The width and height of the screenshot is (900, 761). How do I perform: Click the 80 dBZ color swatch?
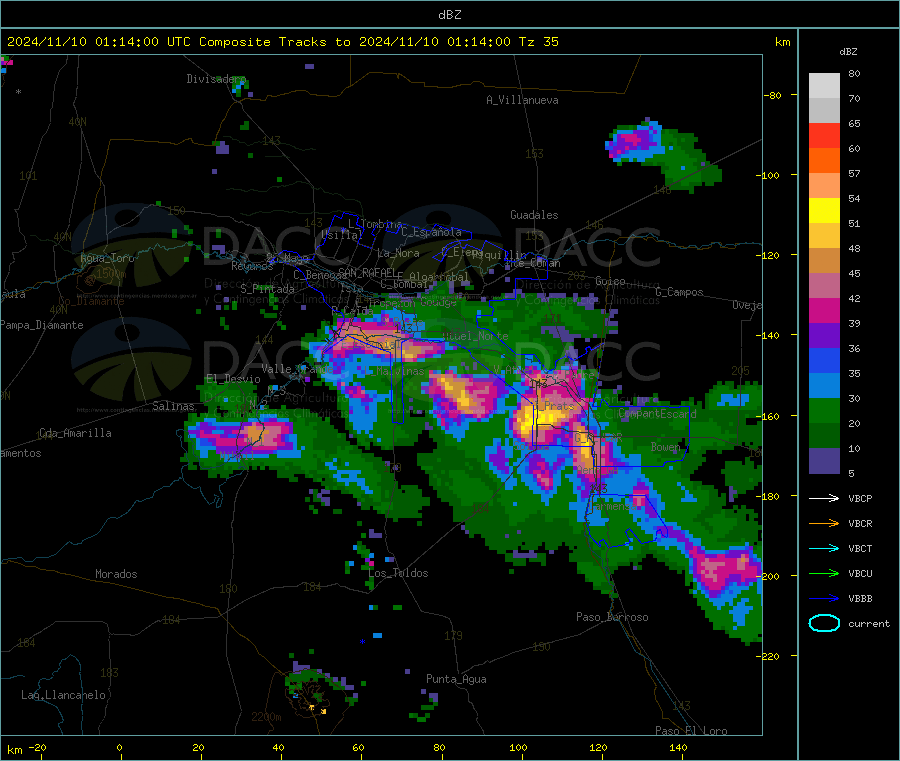824,86
